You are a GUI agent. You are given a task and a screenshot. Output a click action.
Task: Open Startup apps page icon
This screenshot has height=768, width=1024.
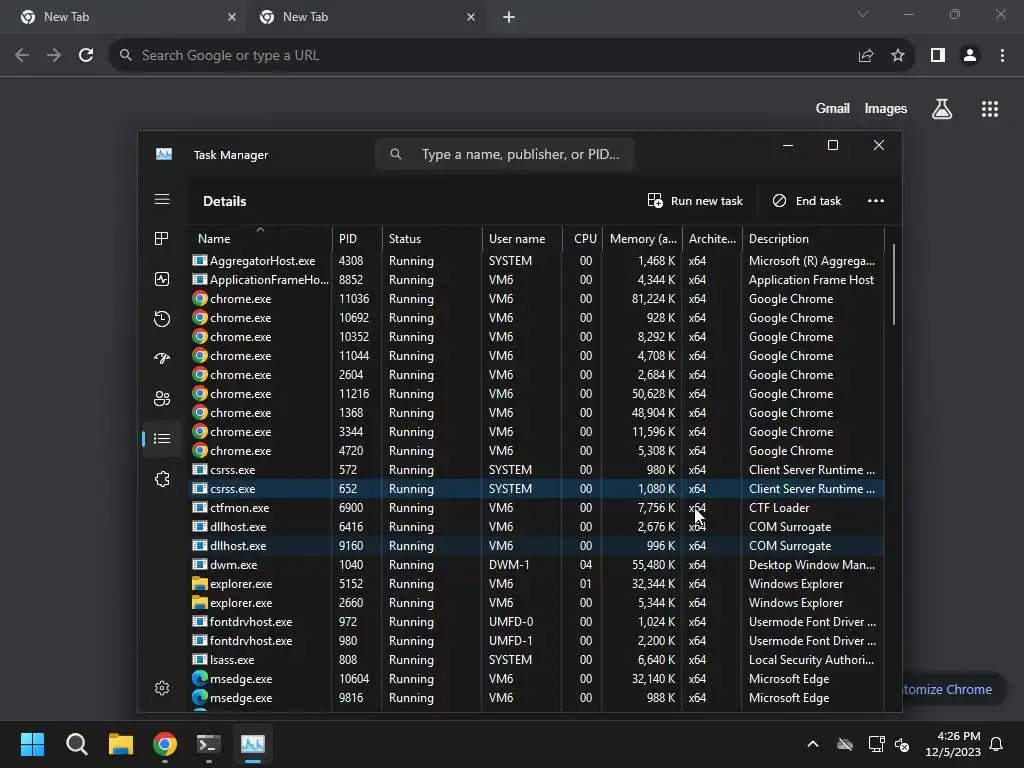point(162,359)
